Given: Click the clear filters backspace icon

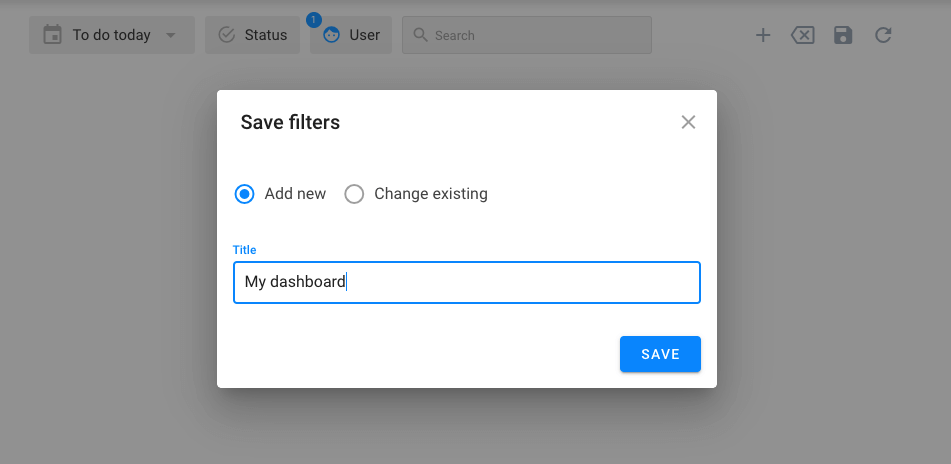Looking at the screenshot, I should 803,35.
